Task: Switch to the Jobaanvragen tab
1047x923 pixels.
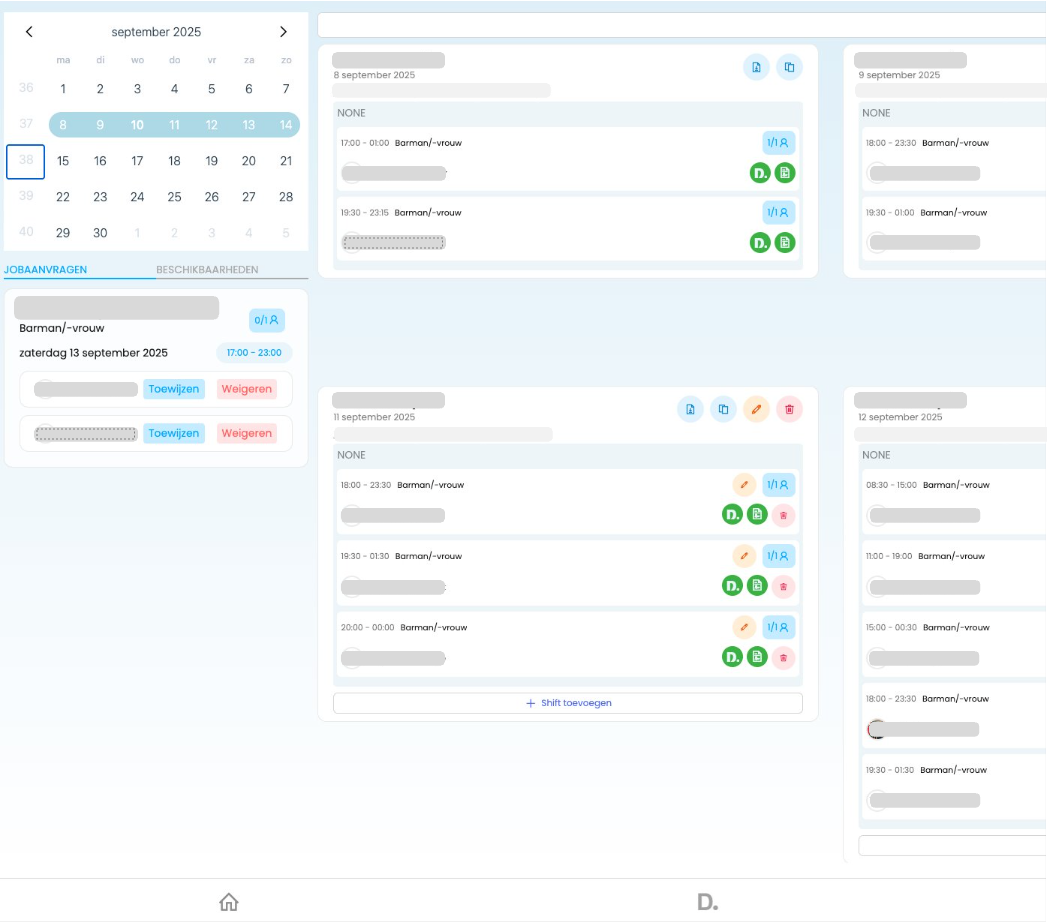Action: tap(45, 270)
